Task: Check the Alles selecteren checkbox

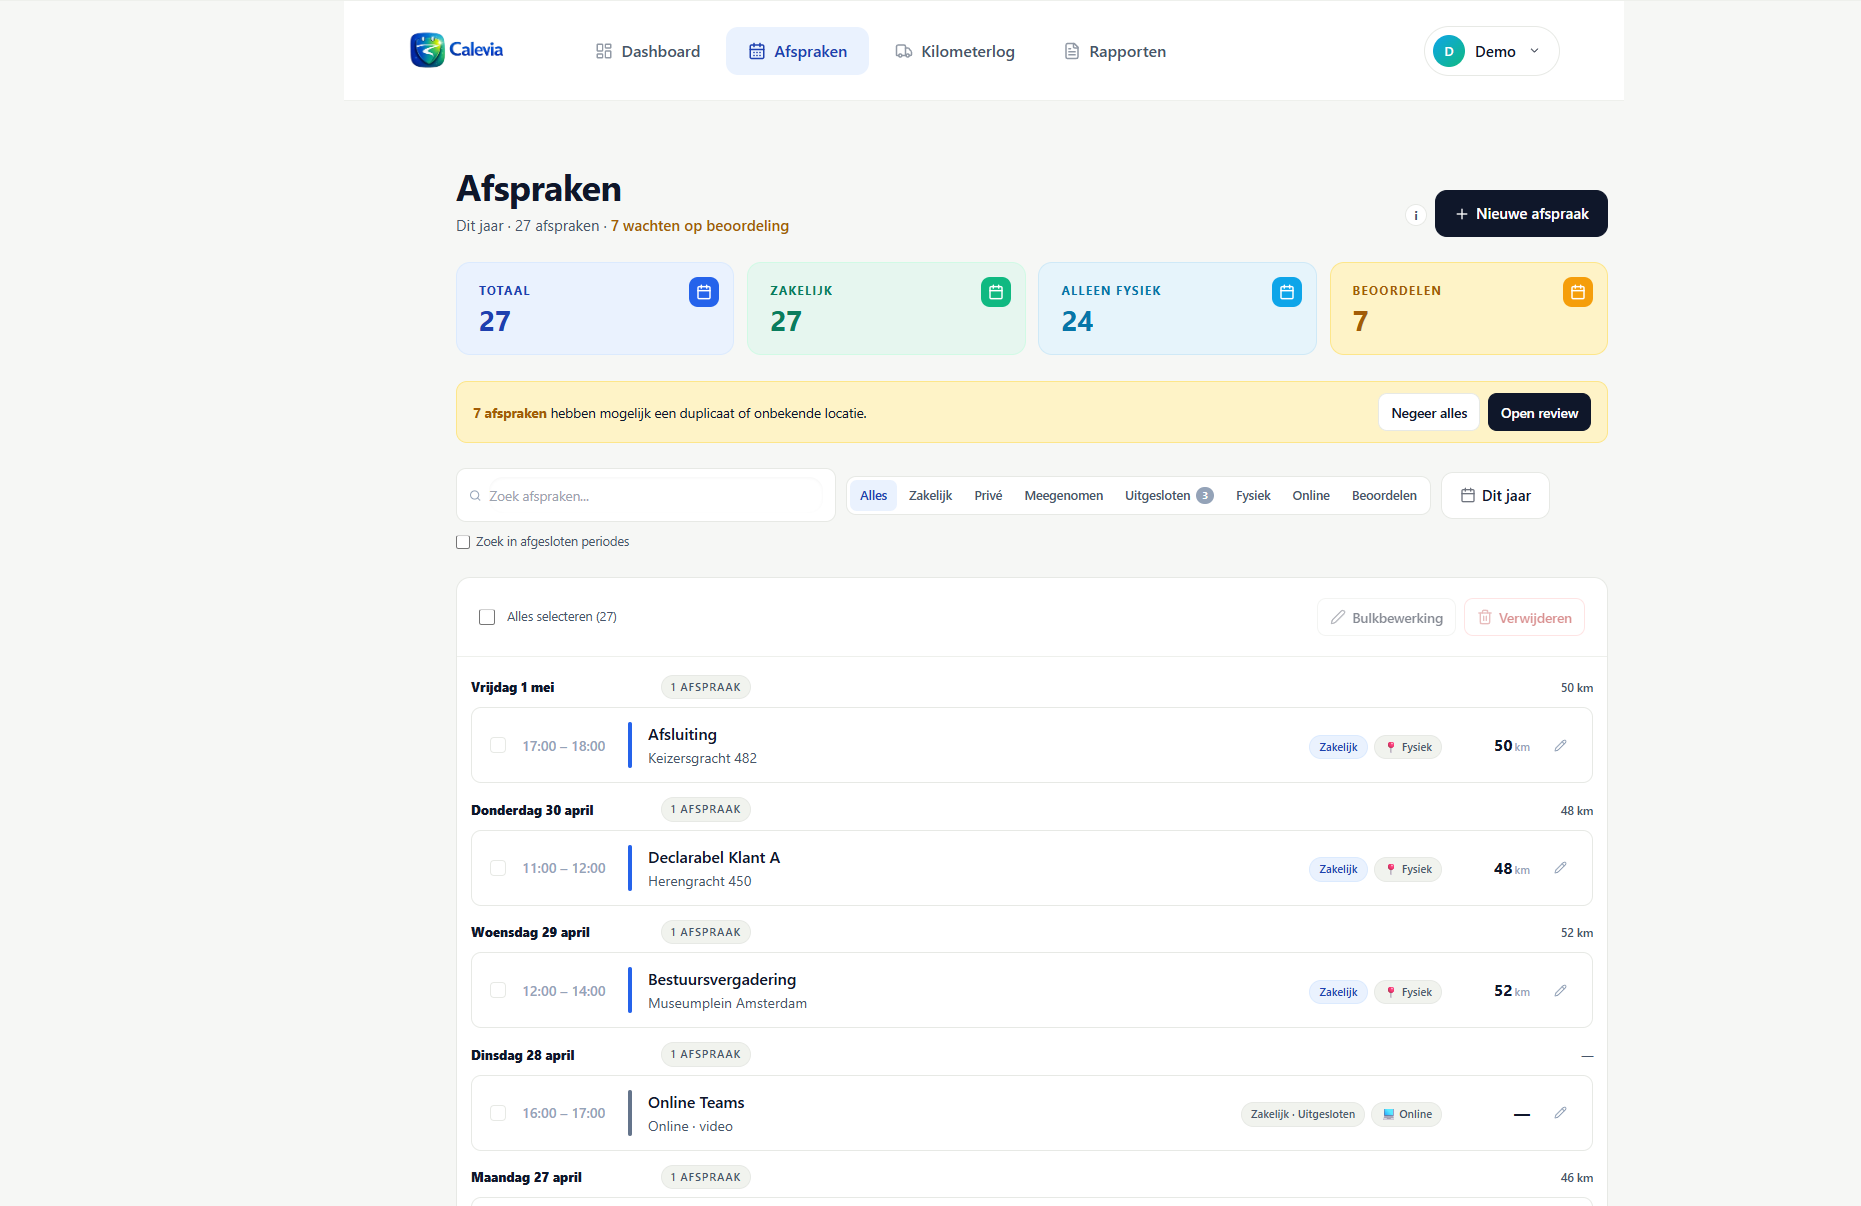Action: point(487,617)
